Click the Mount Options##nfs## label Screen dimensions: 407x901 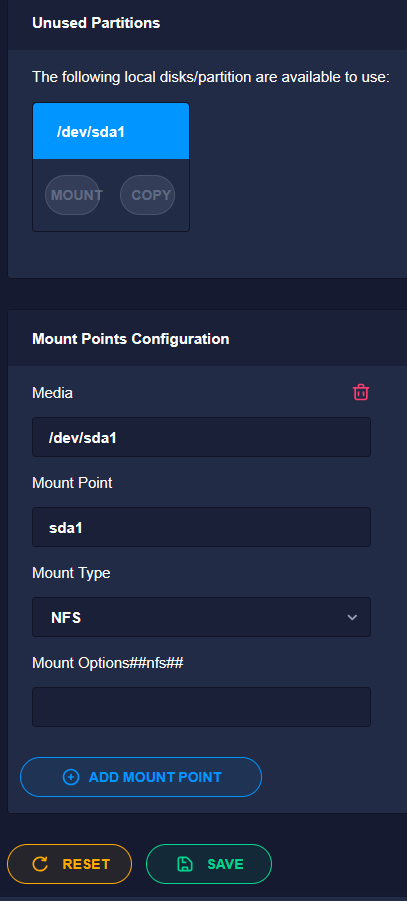tap(107, 663)
